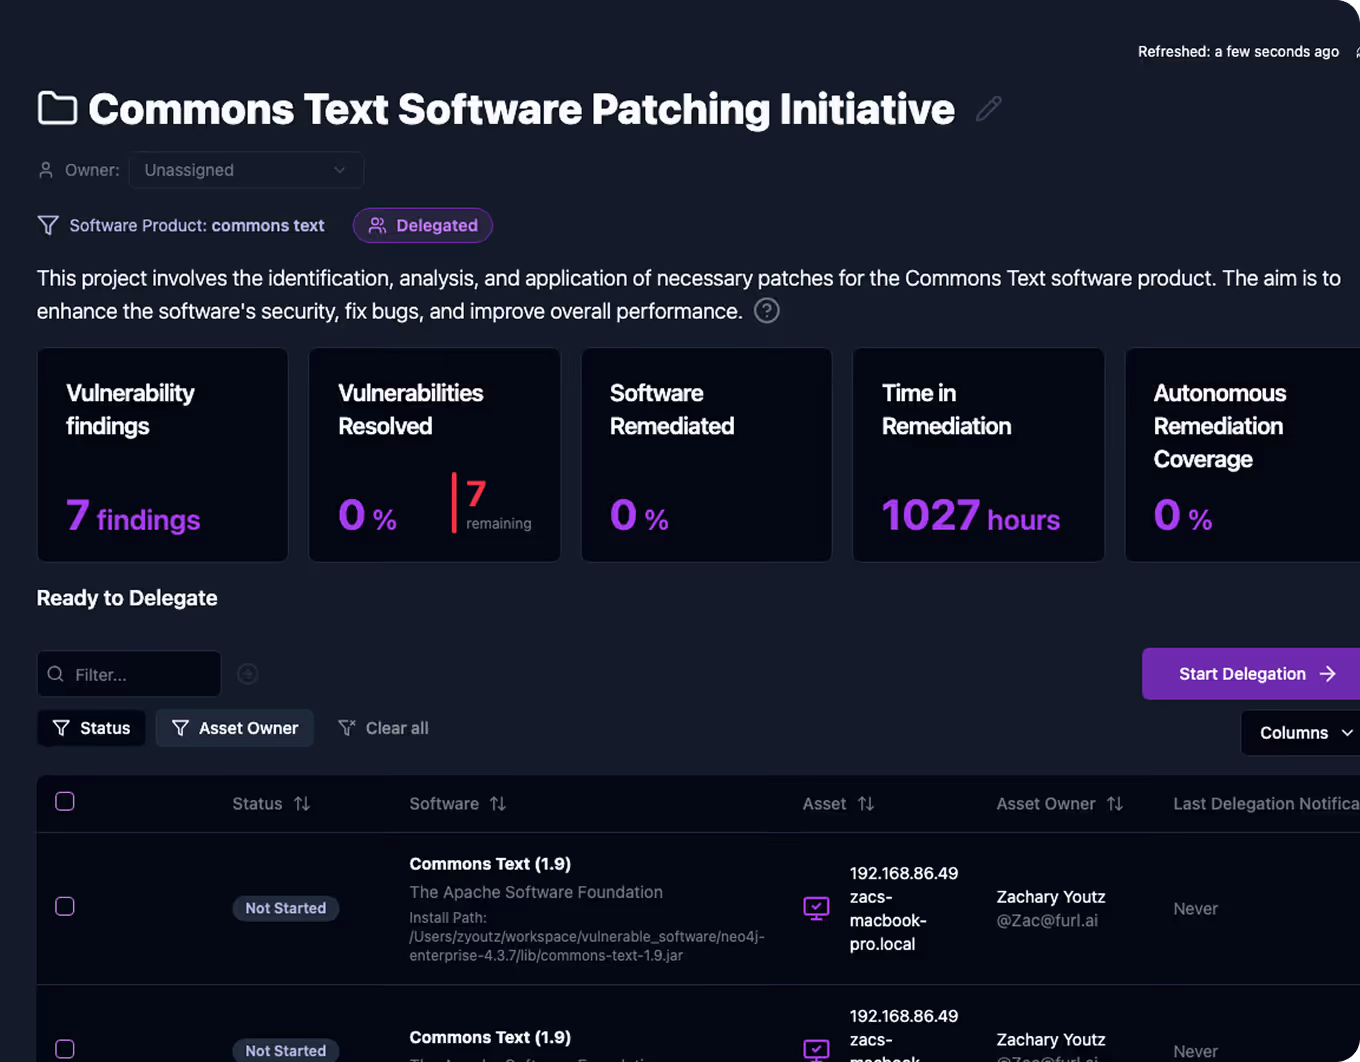Click the Last Delegation Notification column header

pos(1266,804)
